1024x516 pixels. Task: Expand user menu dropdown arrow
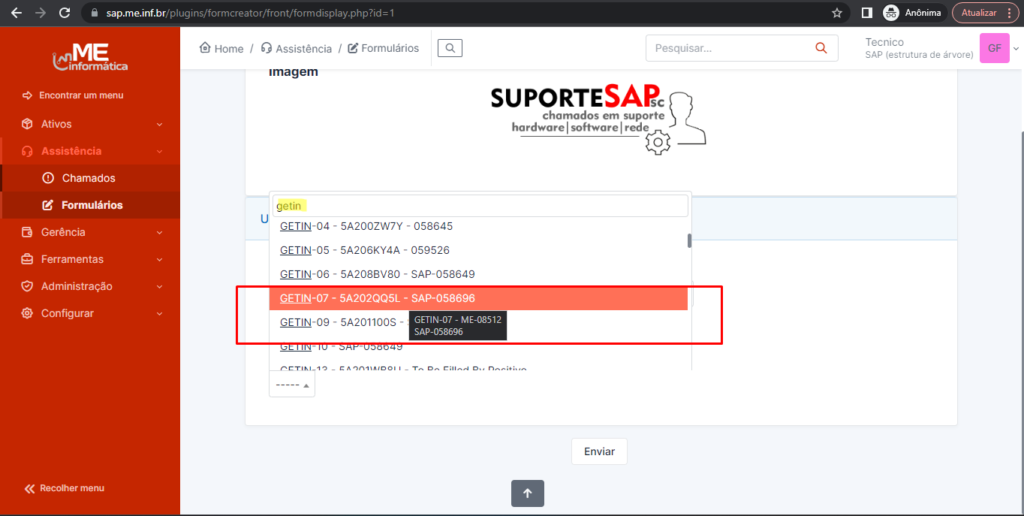click(1016, 49)
